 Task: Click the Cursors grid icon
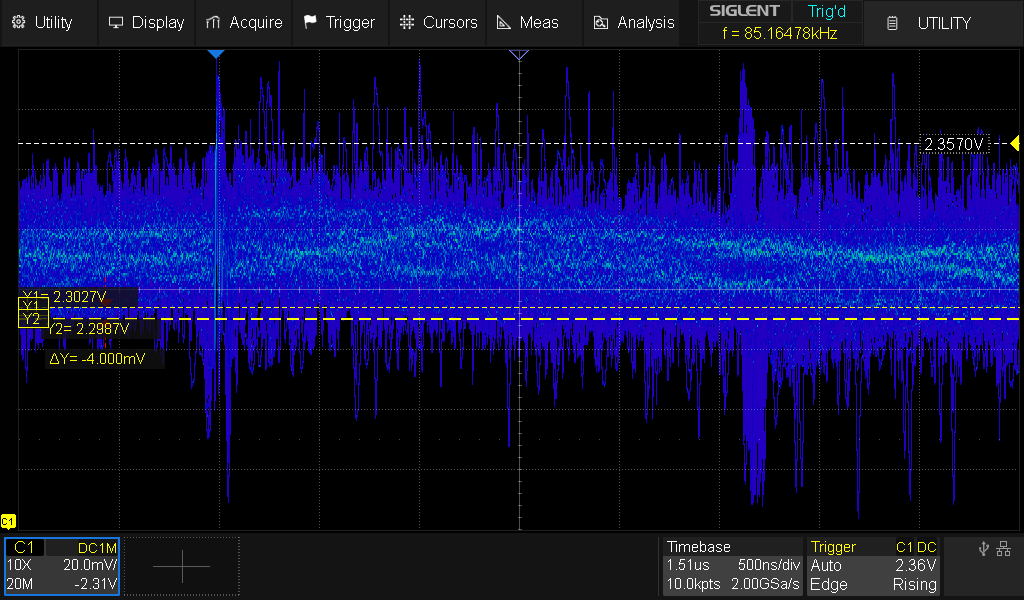(406, 22)
